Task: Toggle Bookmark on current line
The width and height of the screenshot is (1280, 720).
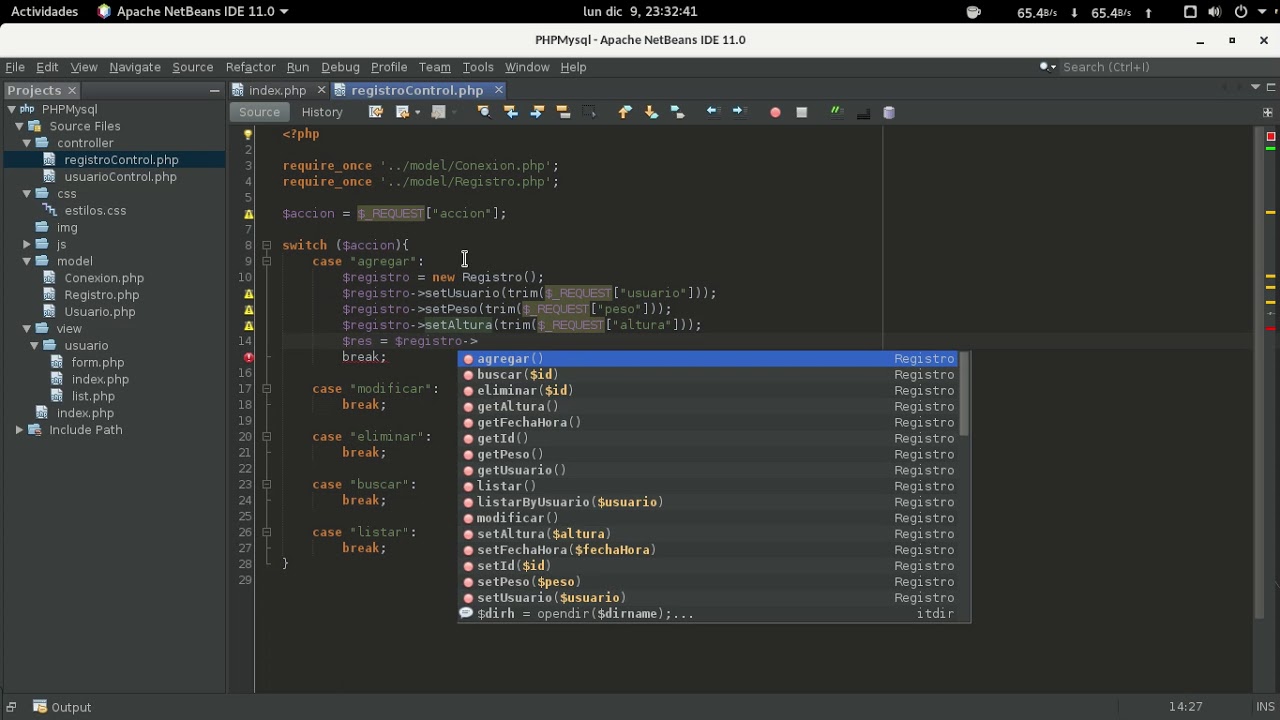Action: coord(677,112)
